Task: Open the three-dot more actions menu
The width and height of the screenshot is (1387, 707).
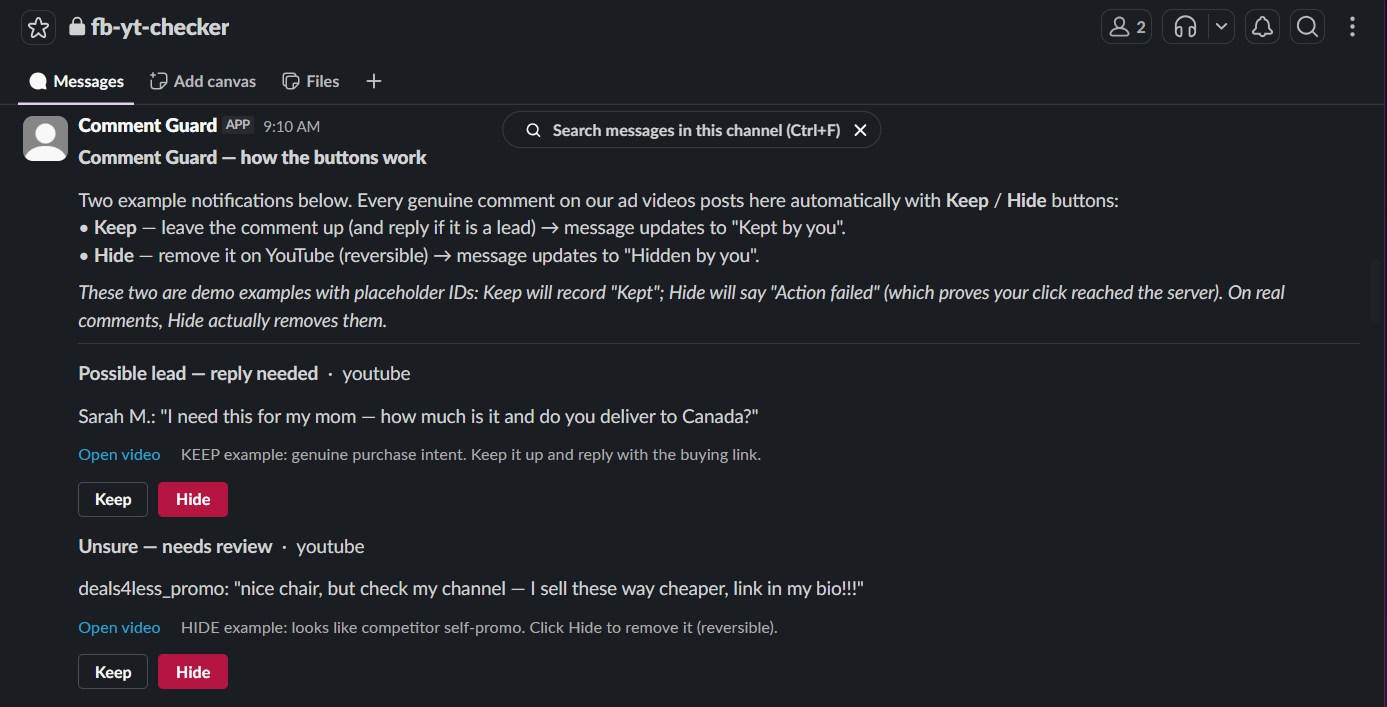Action: (x=1352, y=27)
